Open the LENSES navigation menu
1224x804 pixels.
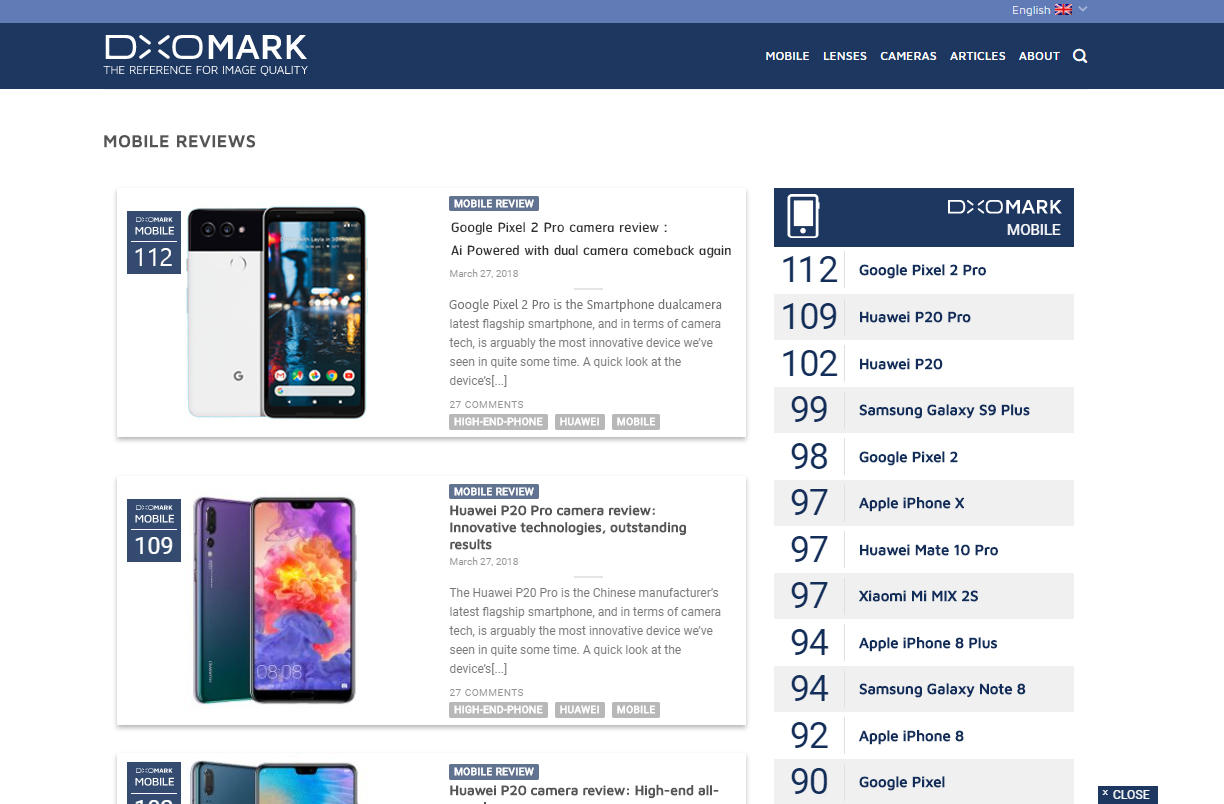845,56
